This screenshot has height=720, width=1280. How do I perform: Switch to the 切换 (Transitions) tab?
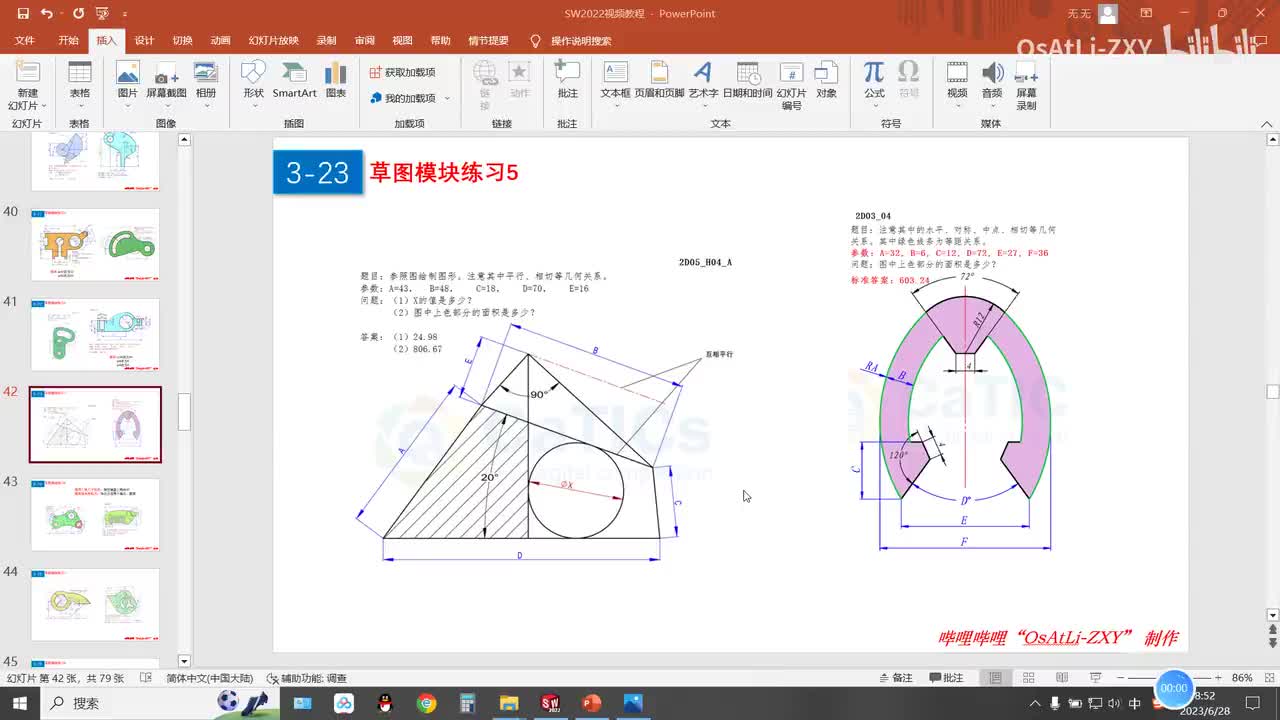[182, 41]
